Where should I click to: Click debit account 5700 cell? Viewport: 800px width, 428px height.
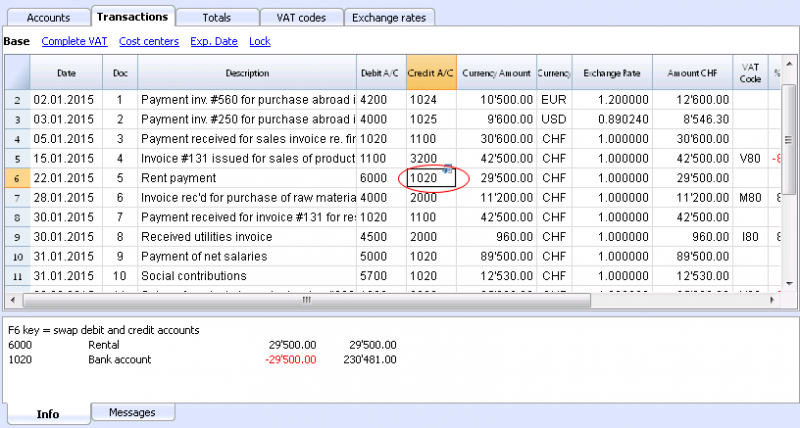coord(381,276)
